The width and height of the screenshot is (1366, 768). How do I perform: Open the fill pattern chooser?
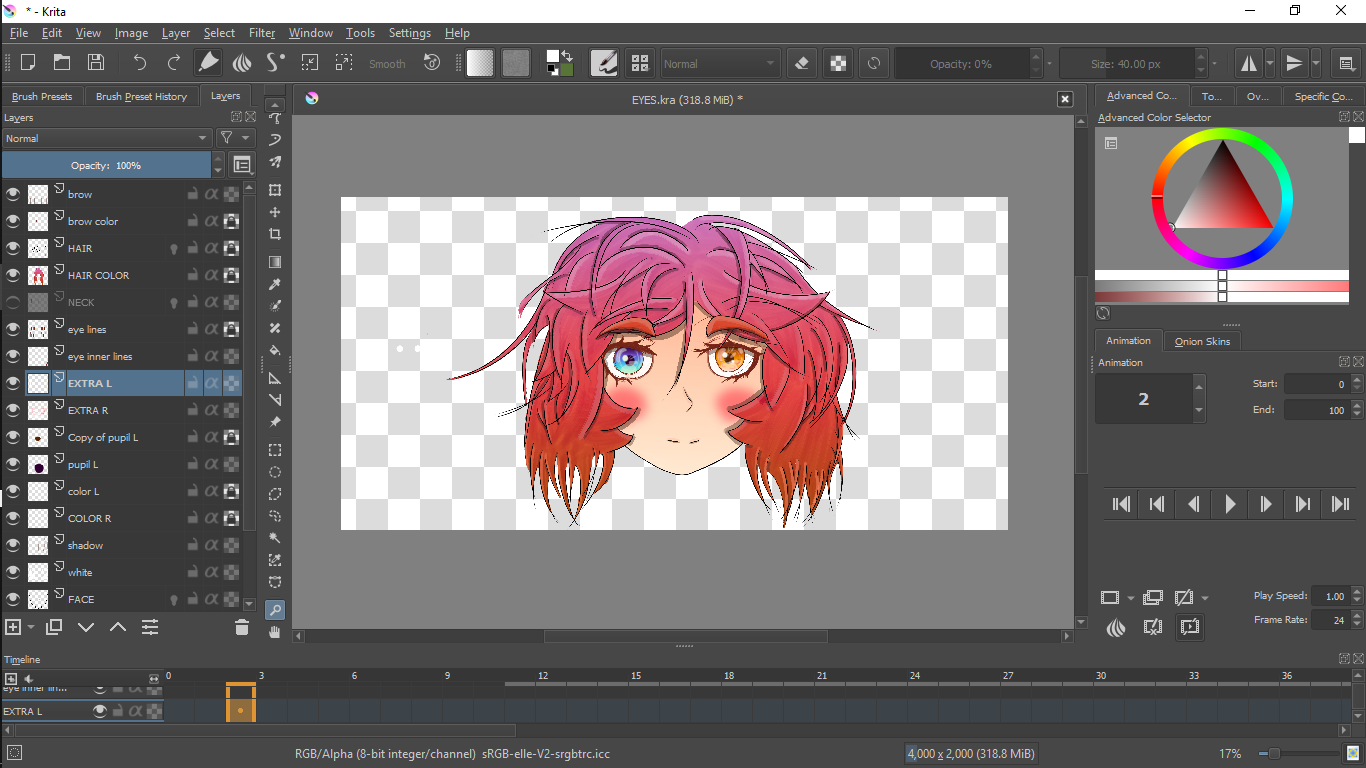coord(515,63)
